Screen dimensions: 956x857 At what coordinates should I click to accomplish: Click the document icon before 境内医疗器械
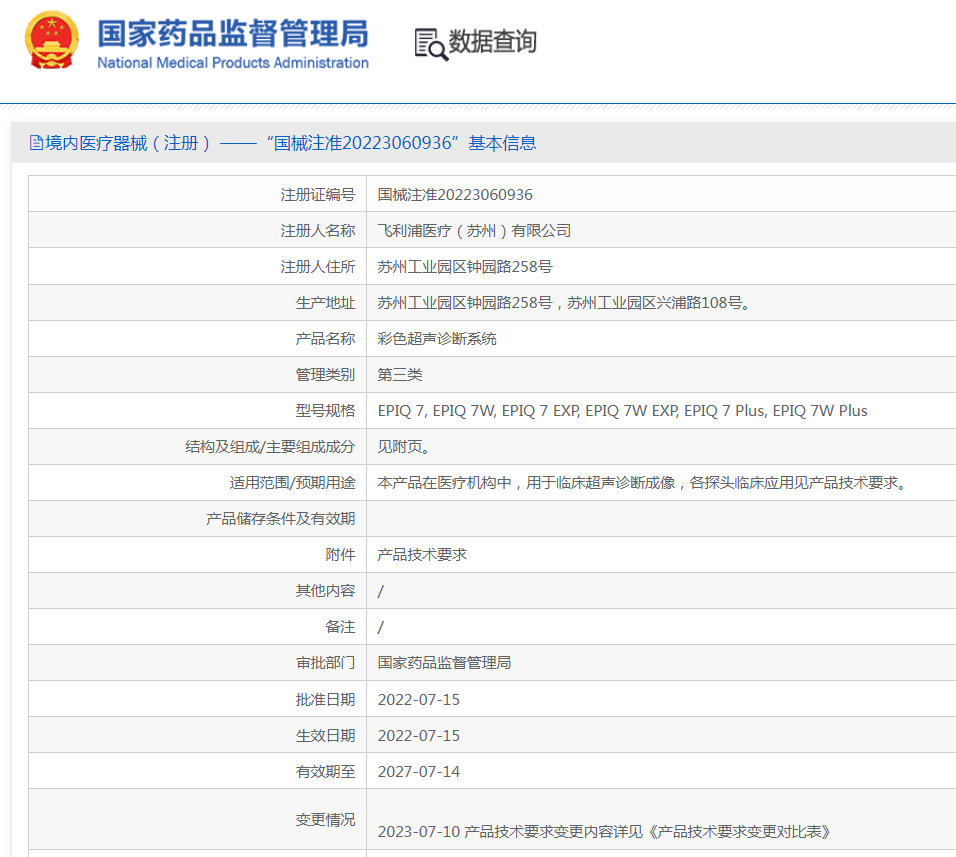[x=36, y=143]
